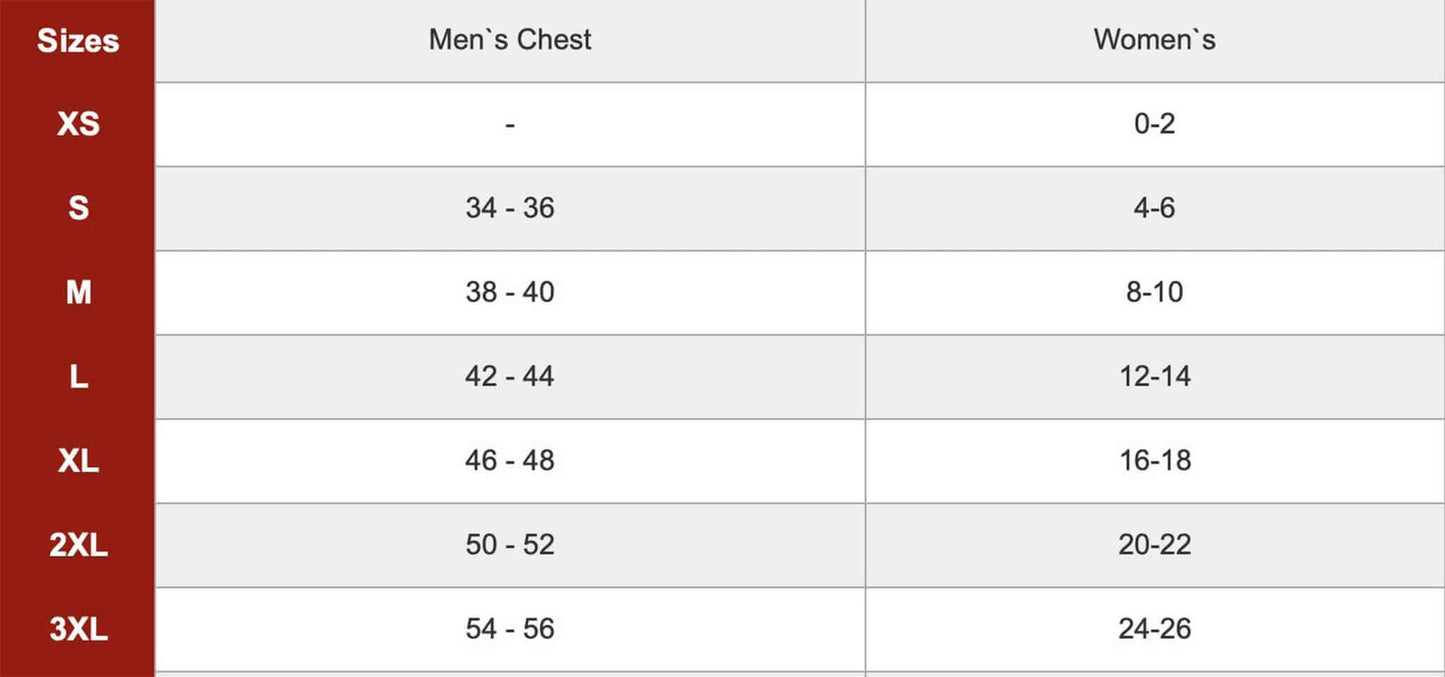Click the L size label
This screenshot has height=677, width=1445.
(78, 376)
